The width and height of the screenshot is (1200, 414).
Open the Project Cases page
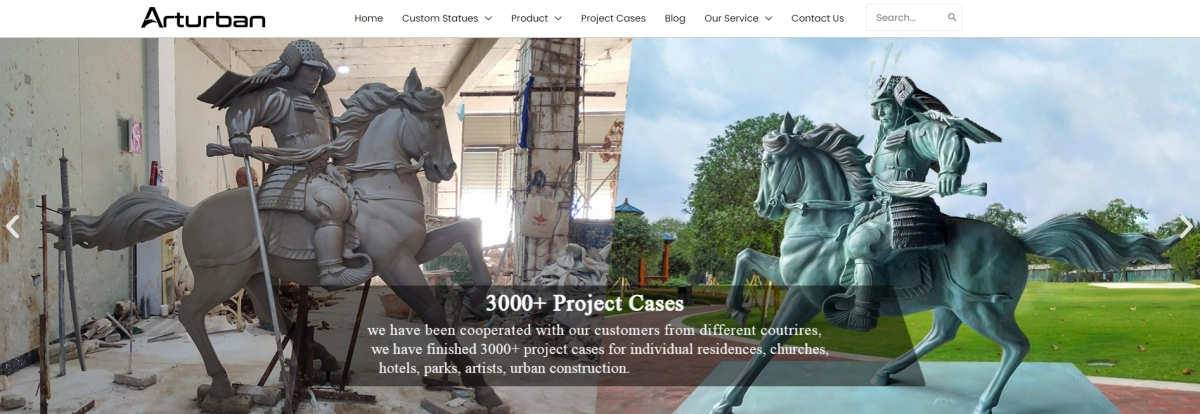(613, 18)
